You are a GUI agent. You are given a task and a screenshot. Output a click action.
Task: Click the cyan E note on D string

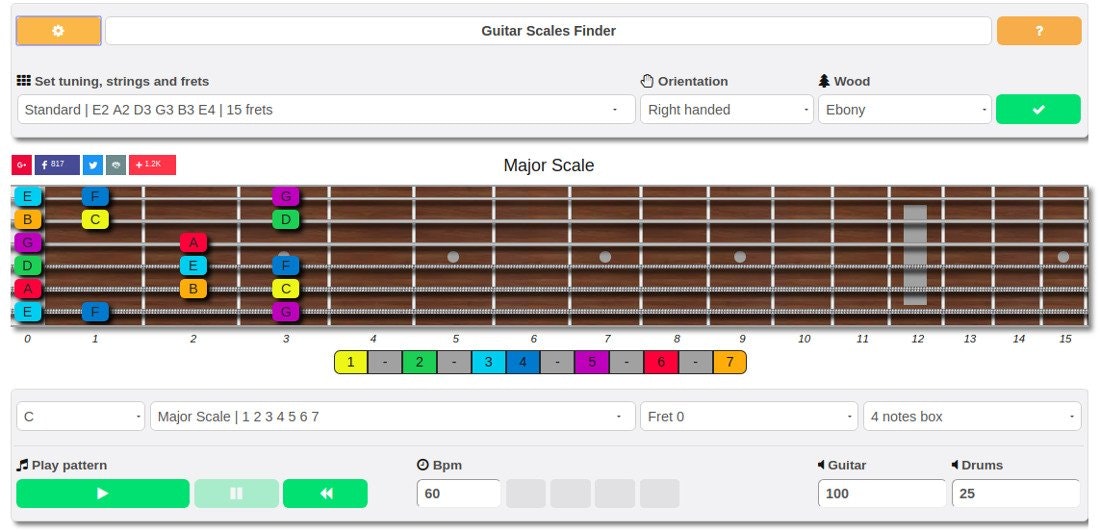[x=193, y=266]
